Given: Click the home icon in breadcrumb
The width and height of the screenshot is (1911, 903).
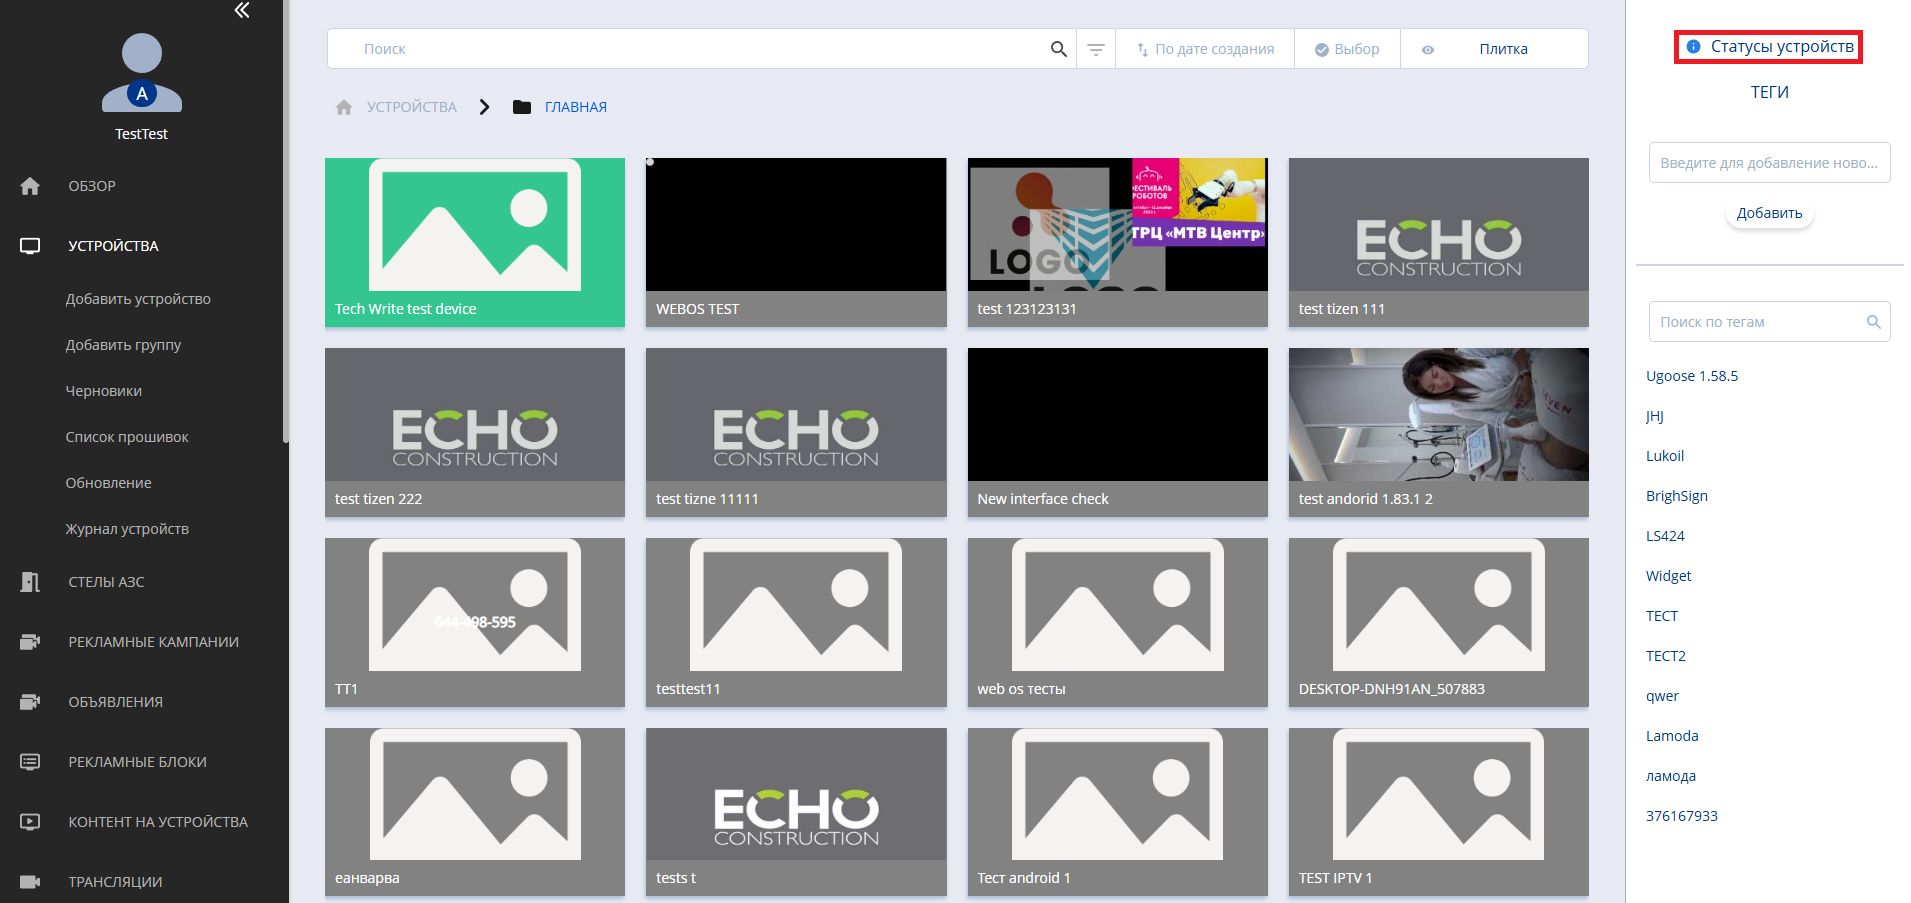Looking at the screenshot, I should tap(344, 107).
